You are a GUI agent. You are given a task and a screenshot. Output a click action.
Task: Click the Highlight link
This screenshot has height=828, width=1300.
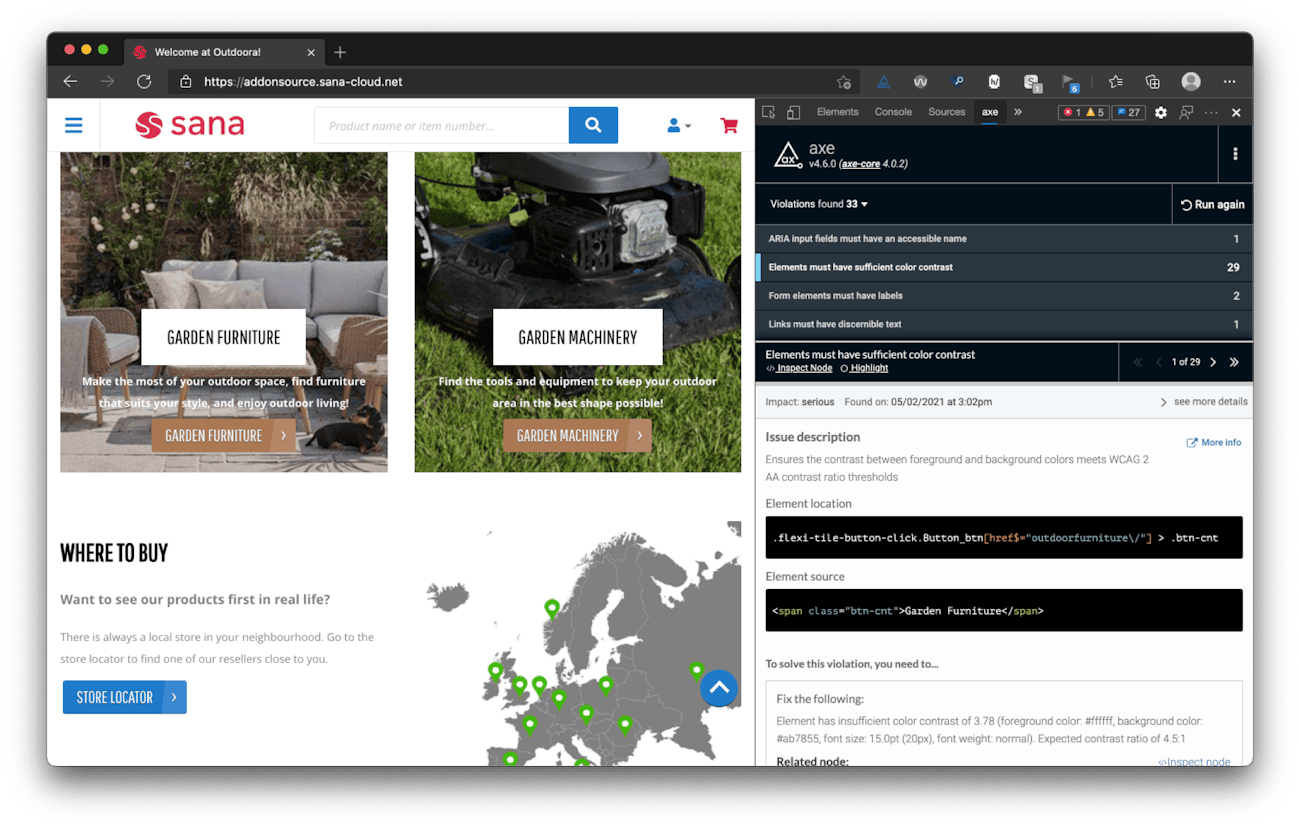click(x=865, y=368)
